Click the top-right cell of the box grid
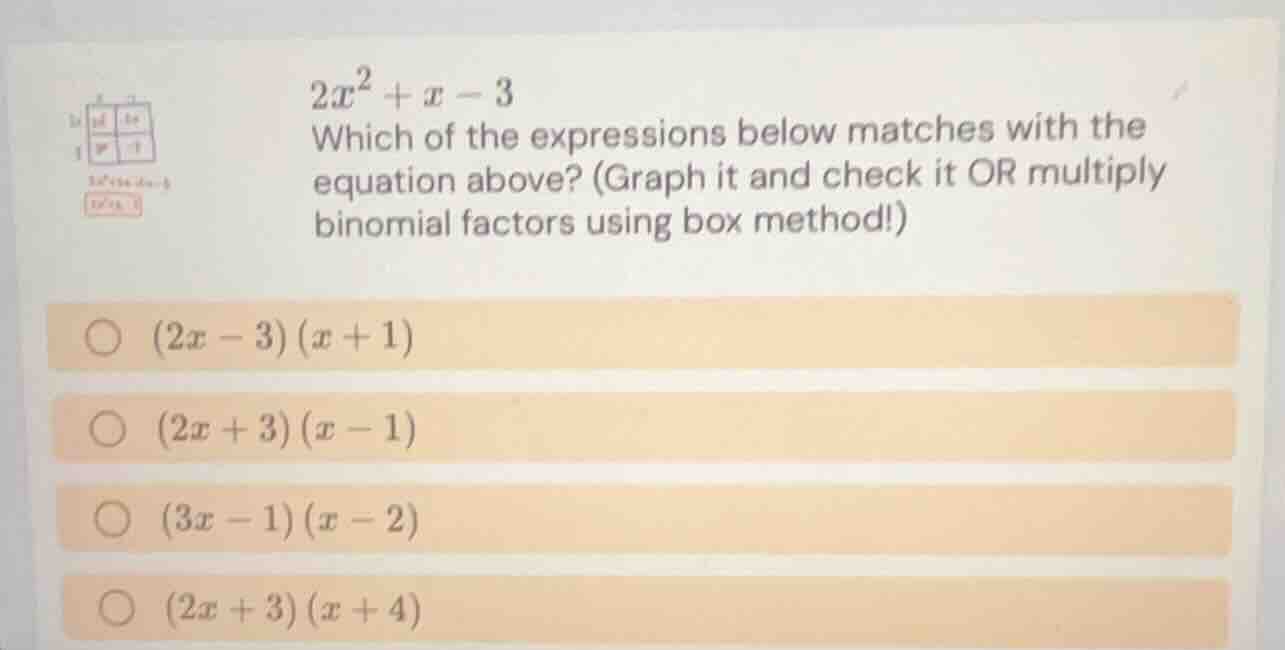 tap(137, 117)
